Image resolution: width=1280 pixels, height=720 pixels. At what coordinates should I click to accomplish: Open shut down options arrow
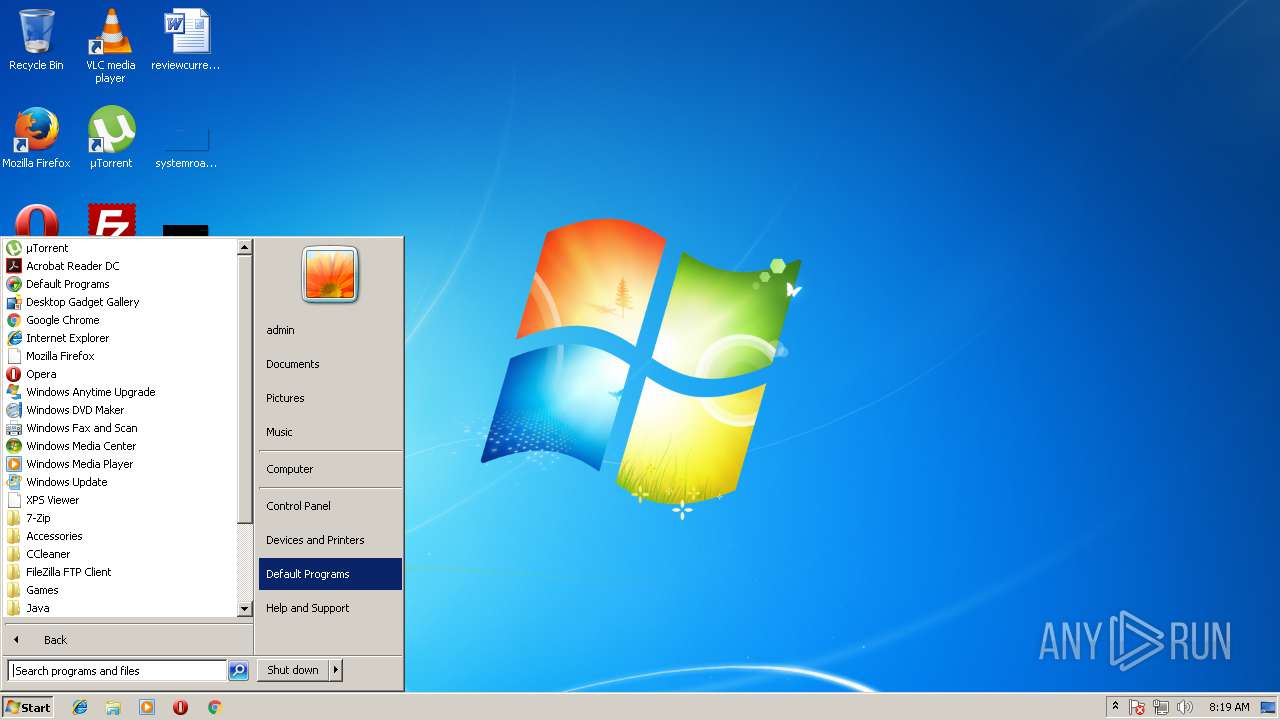(336, 670)
